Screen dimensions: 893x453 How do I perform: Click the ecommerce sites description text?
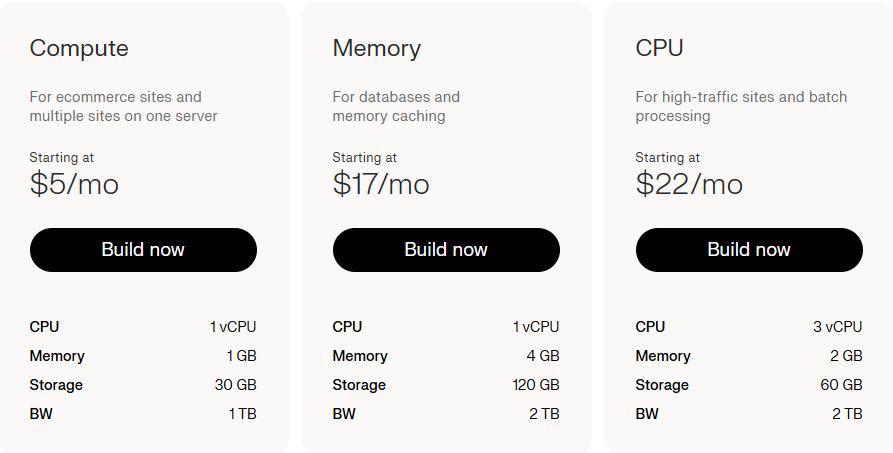[123, 106]
